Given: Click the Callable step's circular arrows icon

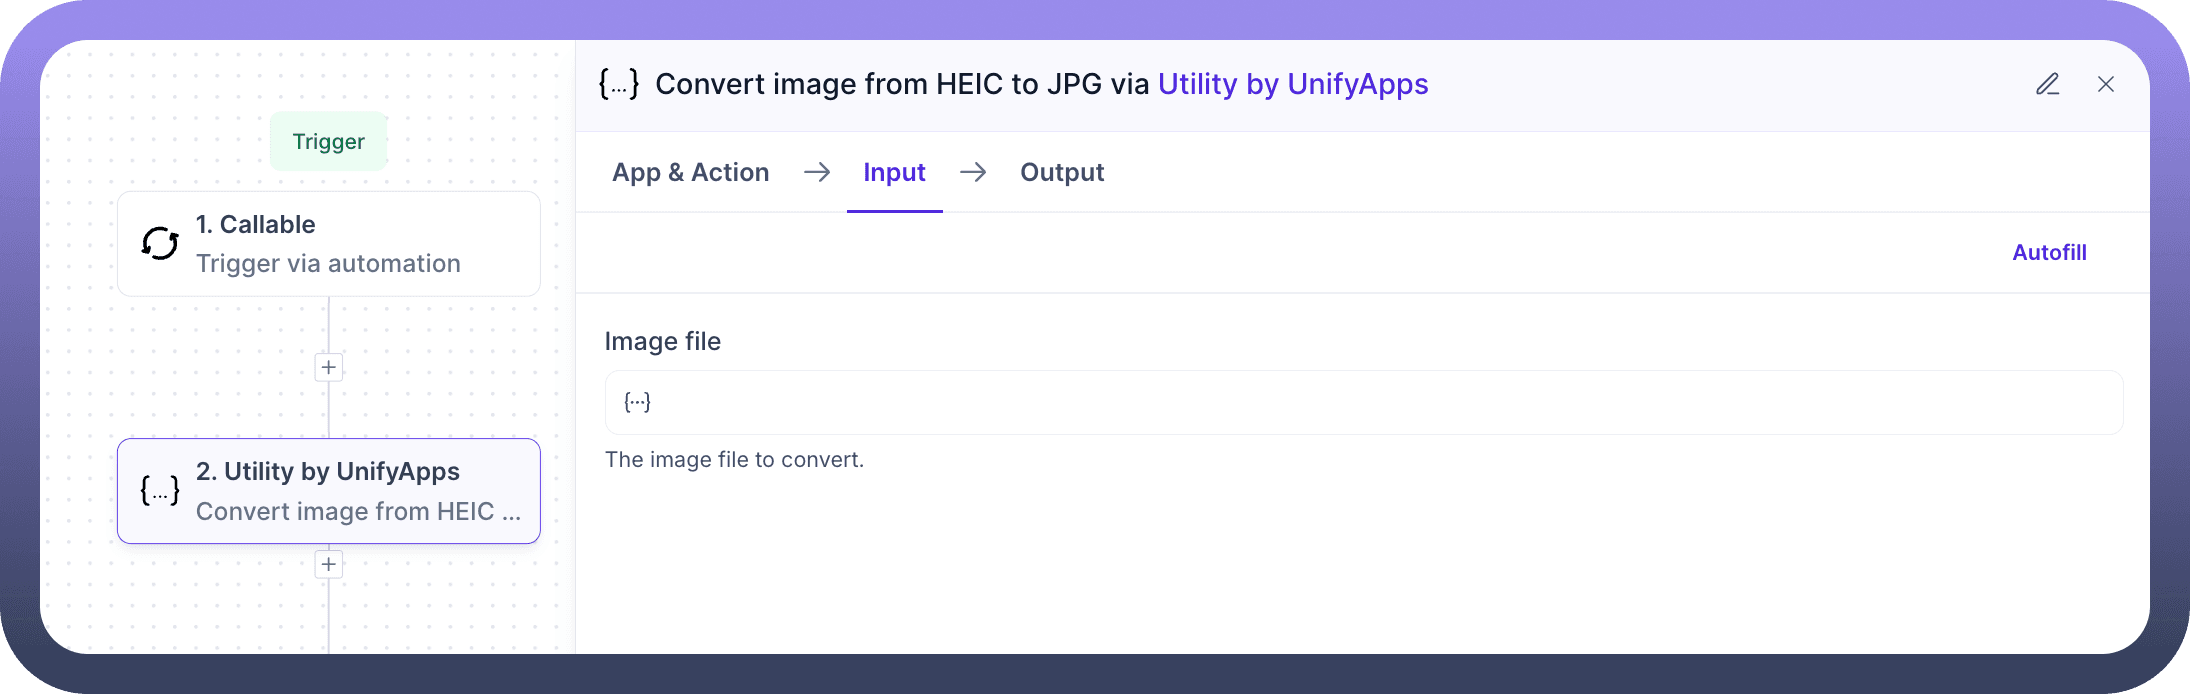Looking at the screenshot, I should coord(160,243).
